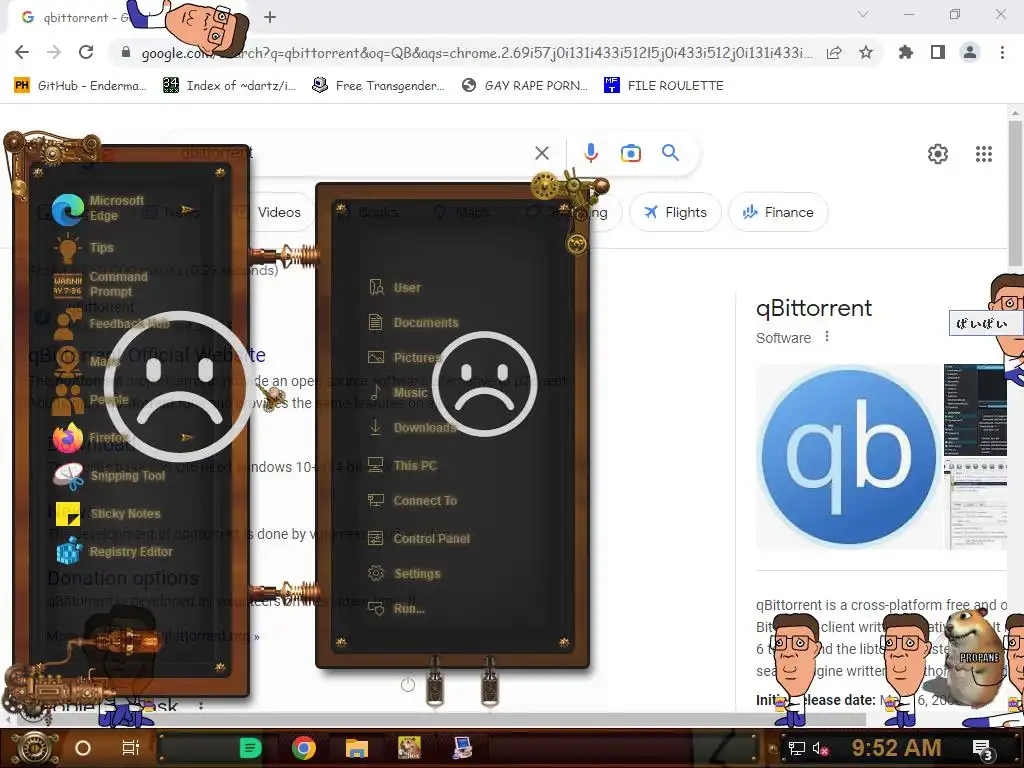This screenshot has width=1024, height=768.
Task: Expand the Firefox jump list arrow
Action: click(187, 437)
